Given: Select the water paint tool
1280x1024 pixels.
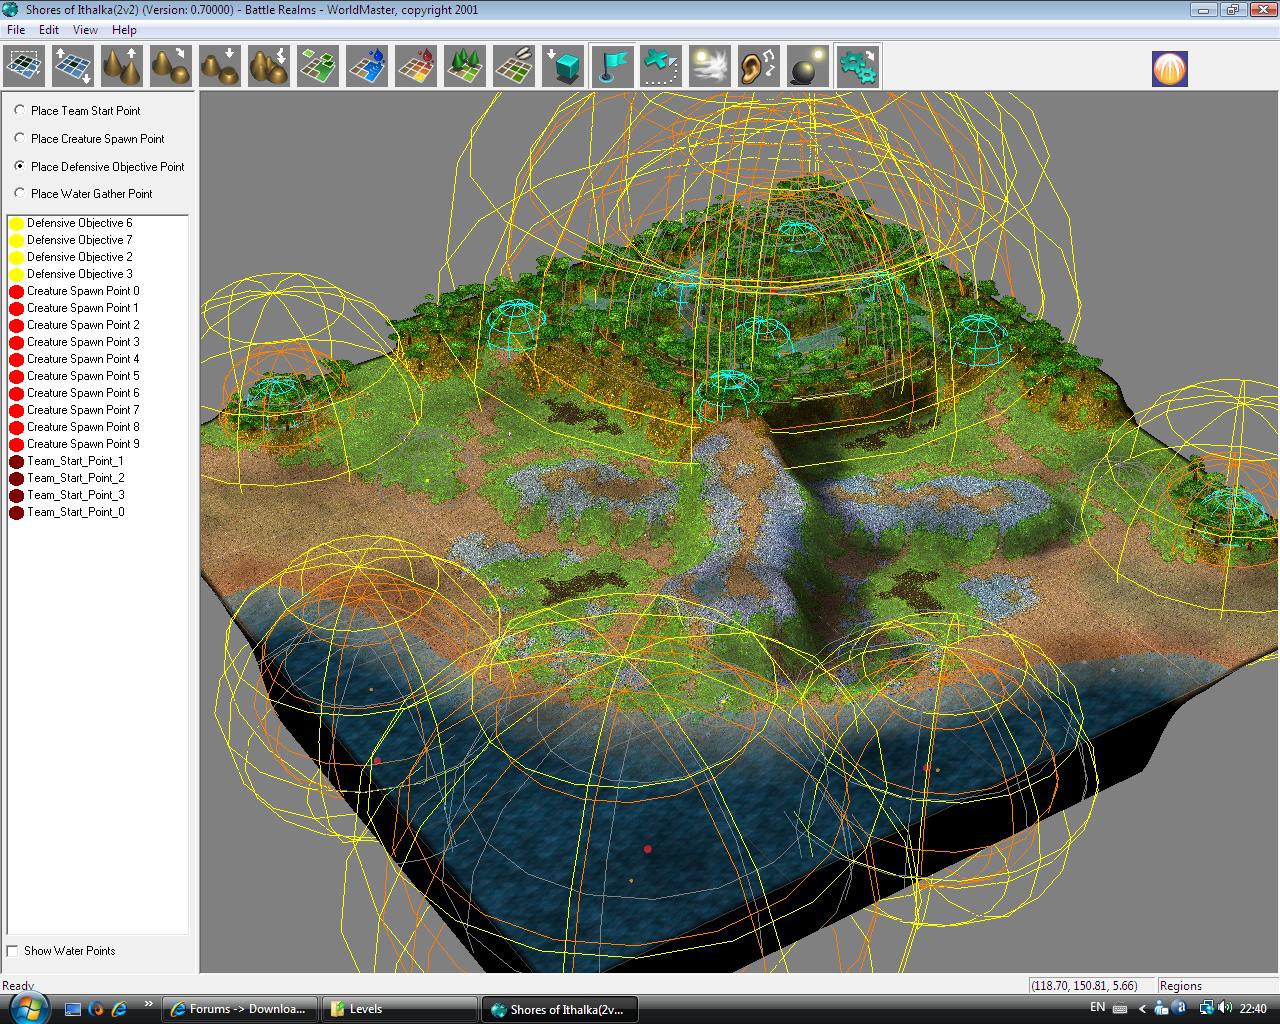Looking at the screenshot, I should coord(367,67).
